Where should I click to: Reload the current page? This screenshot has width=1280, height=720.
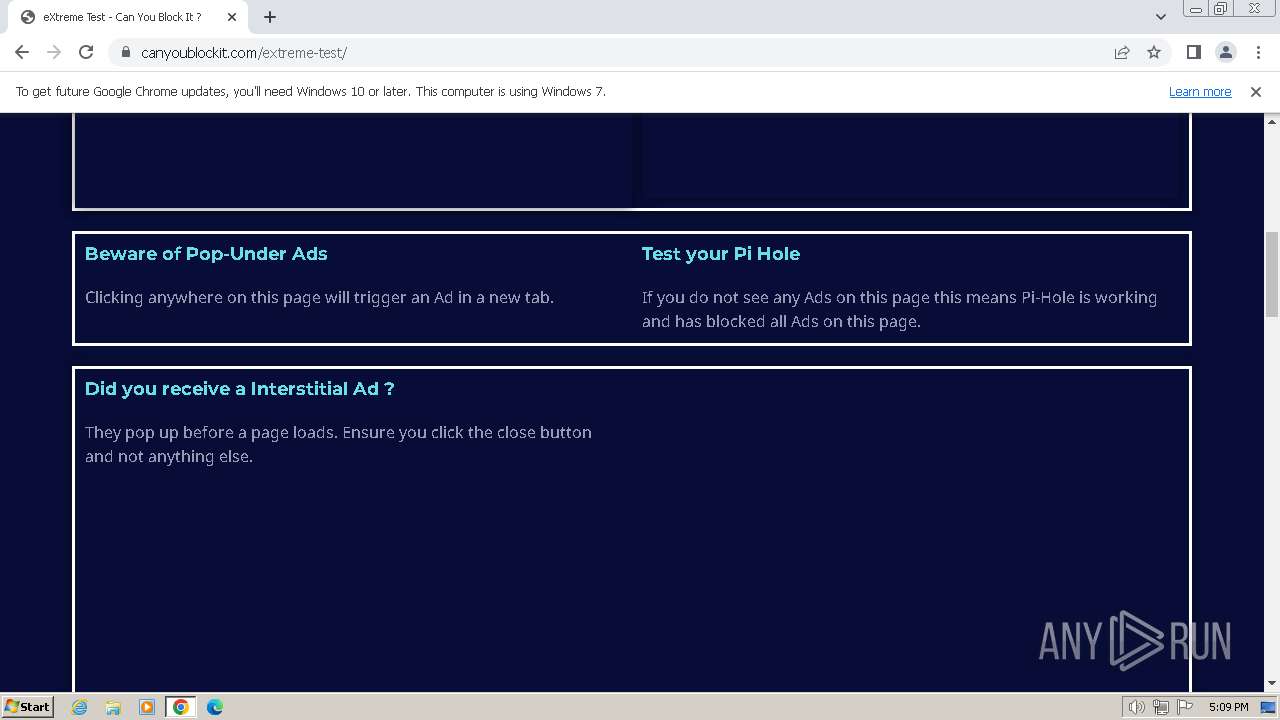pos(86,52)
